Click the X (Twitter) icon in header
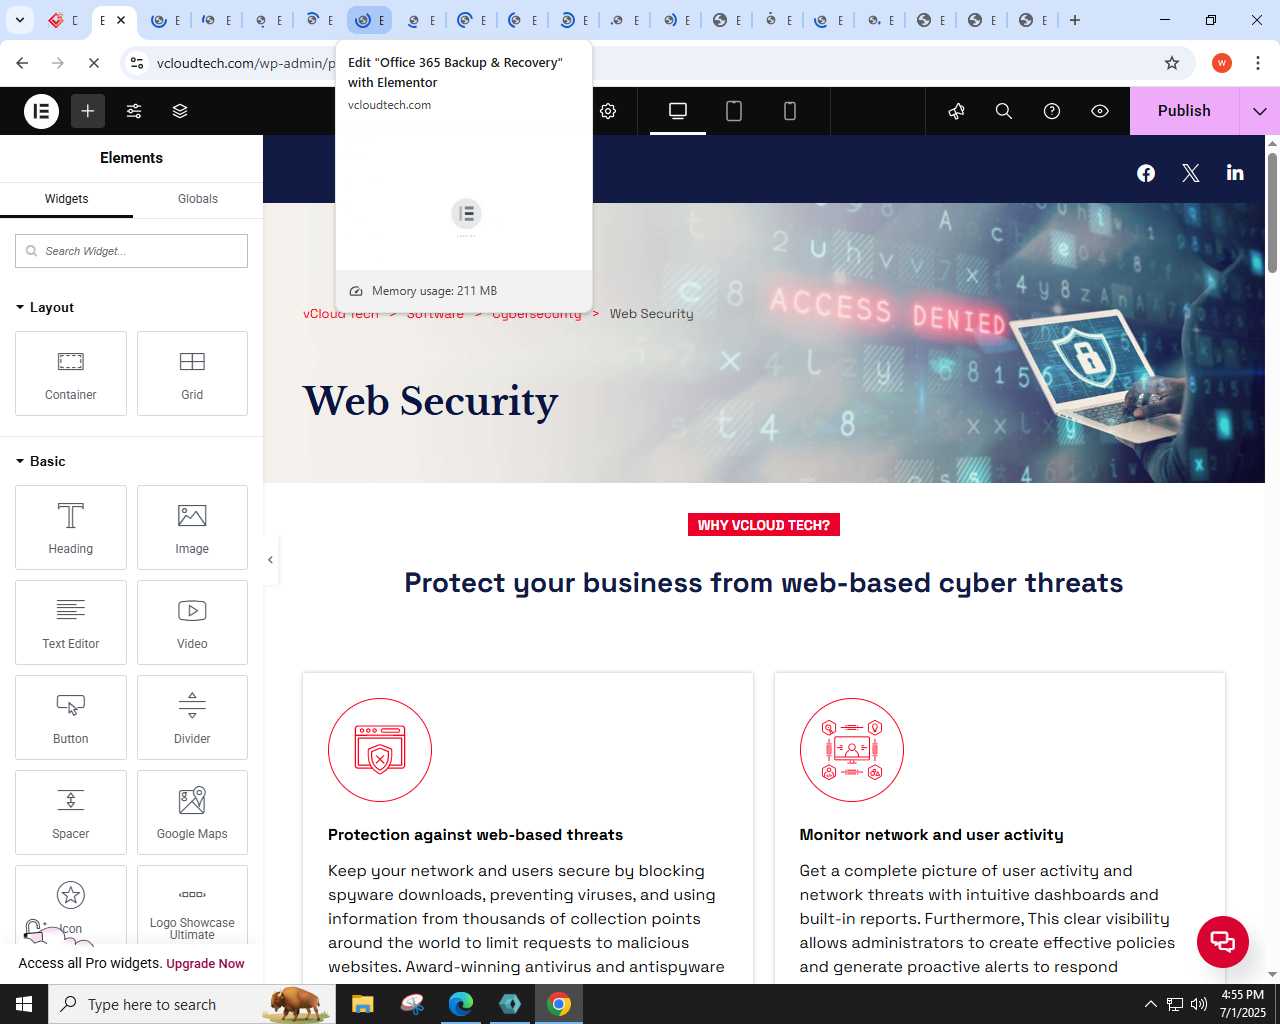1280x1024 pixels. coord(1191,173)
